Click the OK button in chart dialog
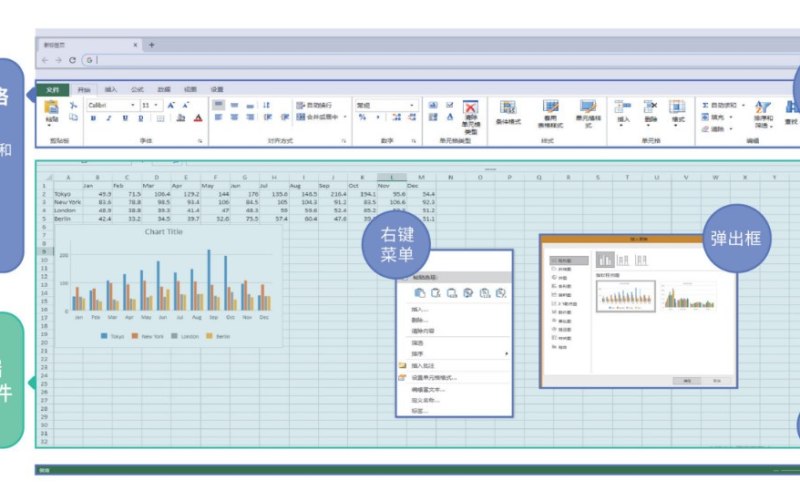 point(687,381)
